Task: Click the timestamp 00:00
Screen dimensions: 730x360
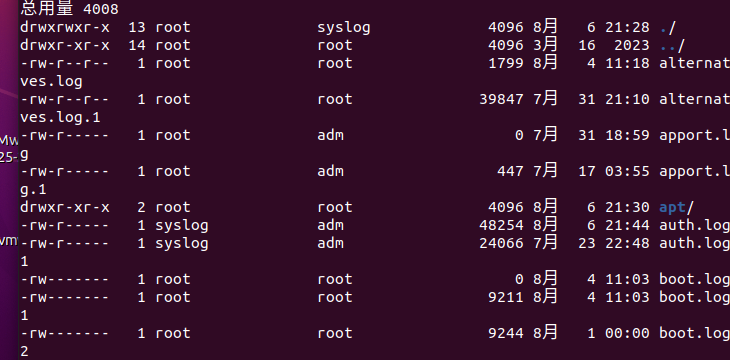Action: 627,334
